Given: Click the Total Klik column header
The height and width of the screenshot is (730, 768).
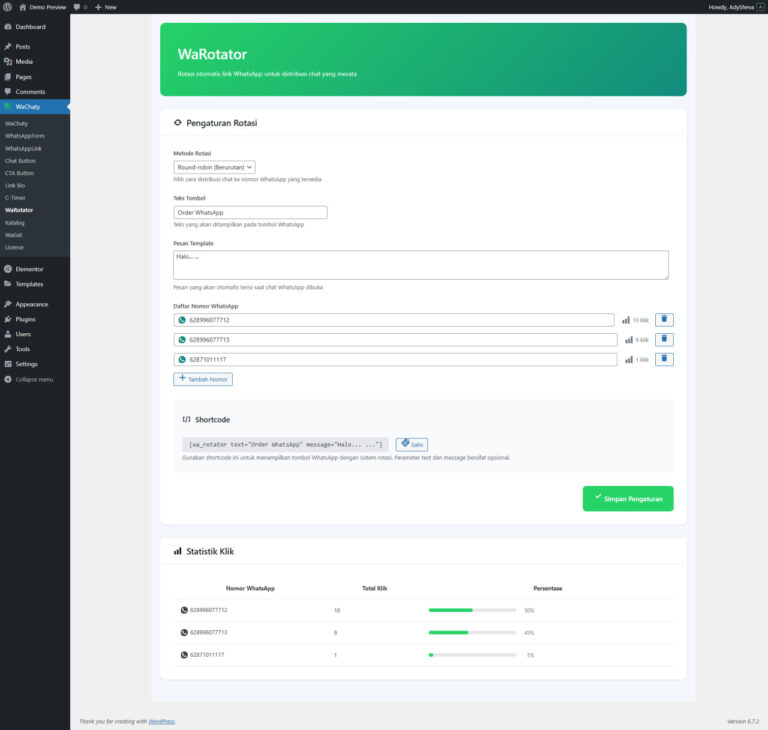Looking at the screenshot, I should coord(375,588).
